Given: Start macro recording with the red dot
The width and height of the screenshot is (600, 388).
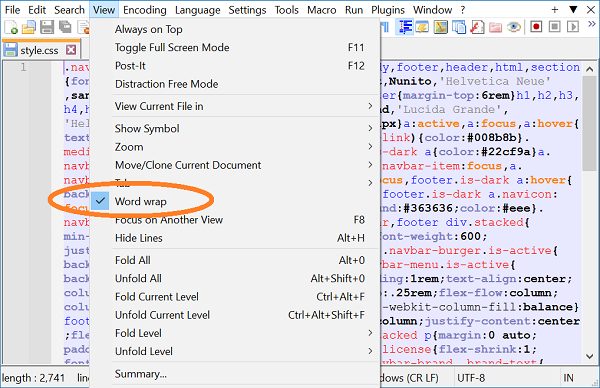Looking at the screenshot, I should click(x=536, y=27).
